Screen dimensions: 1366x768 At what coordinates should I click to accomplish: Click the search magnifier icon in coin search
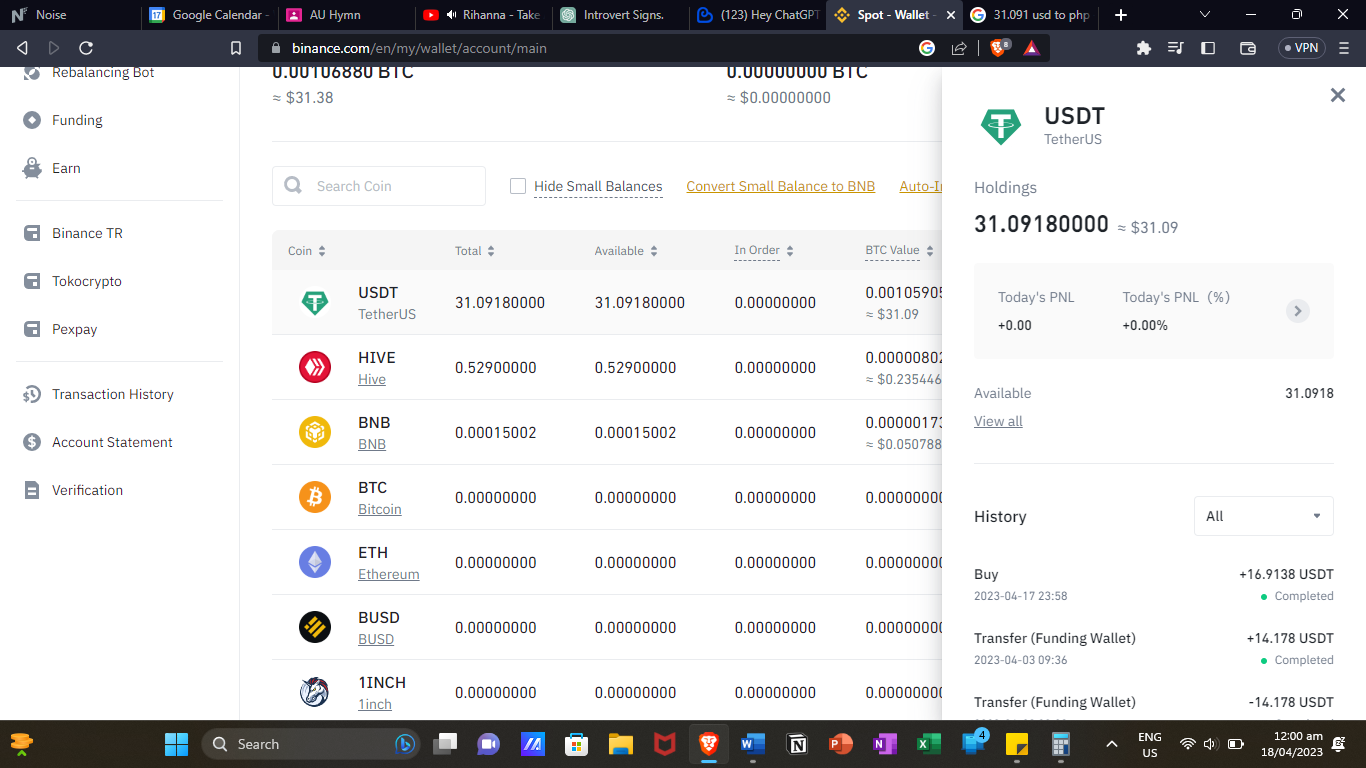coord(293,186)
